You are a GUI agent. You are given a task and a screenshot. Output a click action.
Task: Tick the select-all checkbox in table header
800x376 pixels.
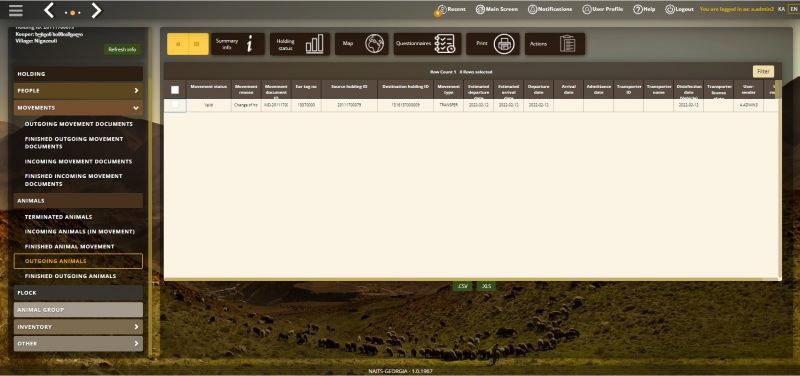pos(175,90)
